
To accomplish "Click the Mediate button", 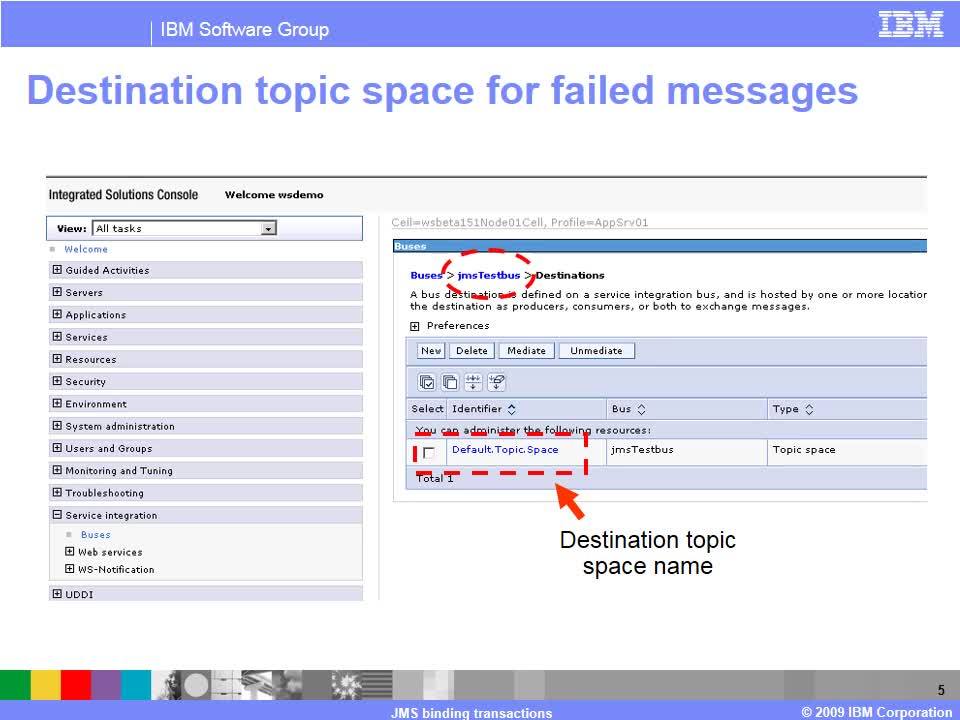I will [x=527, y=351].
